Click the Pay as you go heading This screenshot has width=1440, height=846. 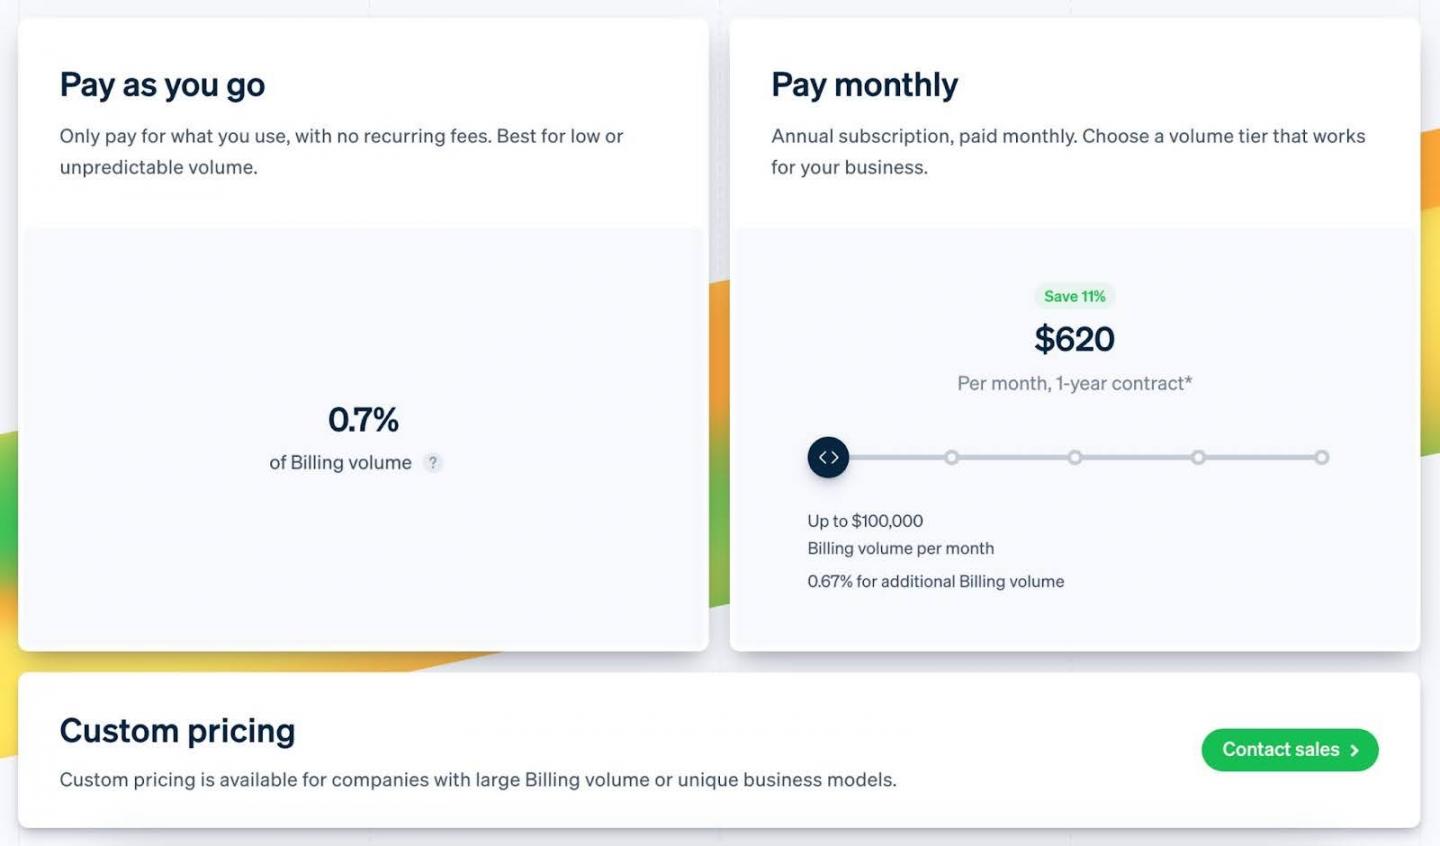[x=162, y=85]
